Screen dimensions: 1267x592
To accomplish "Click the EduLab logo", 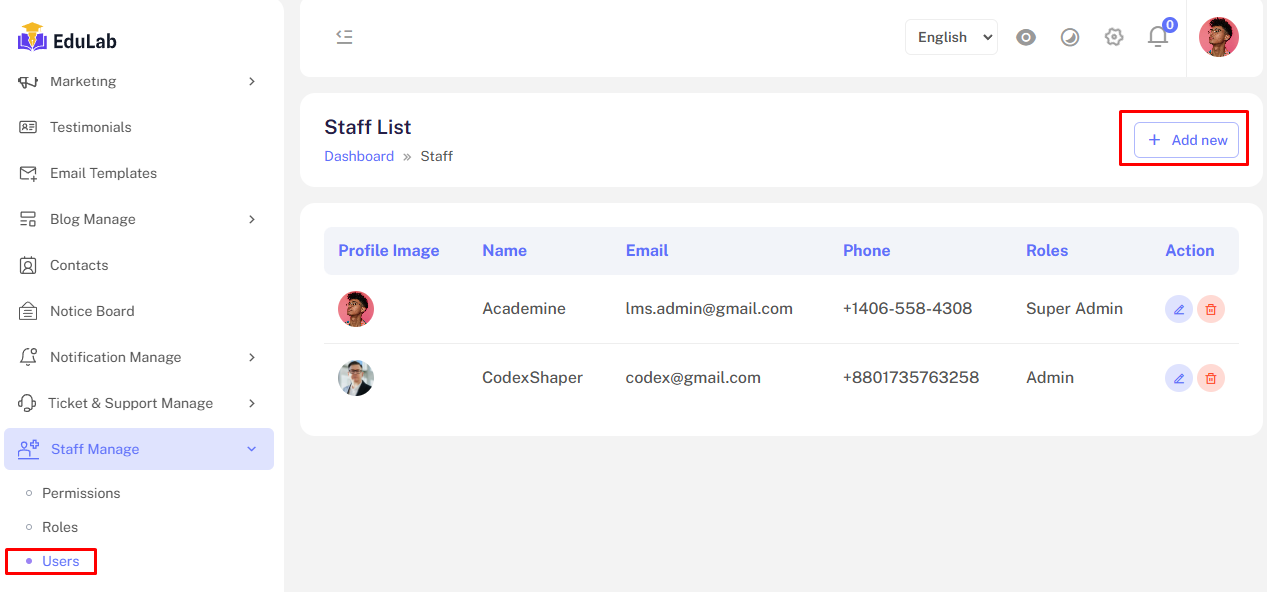I will pyautogui.click(x=68, y=40).
